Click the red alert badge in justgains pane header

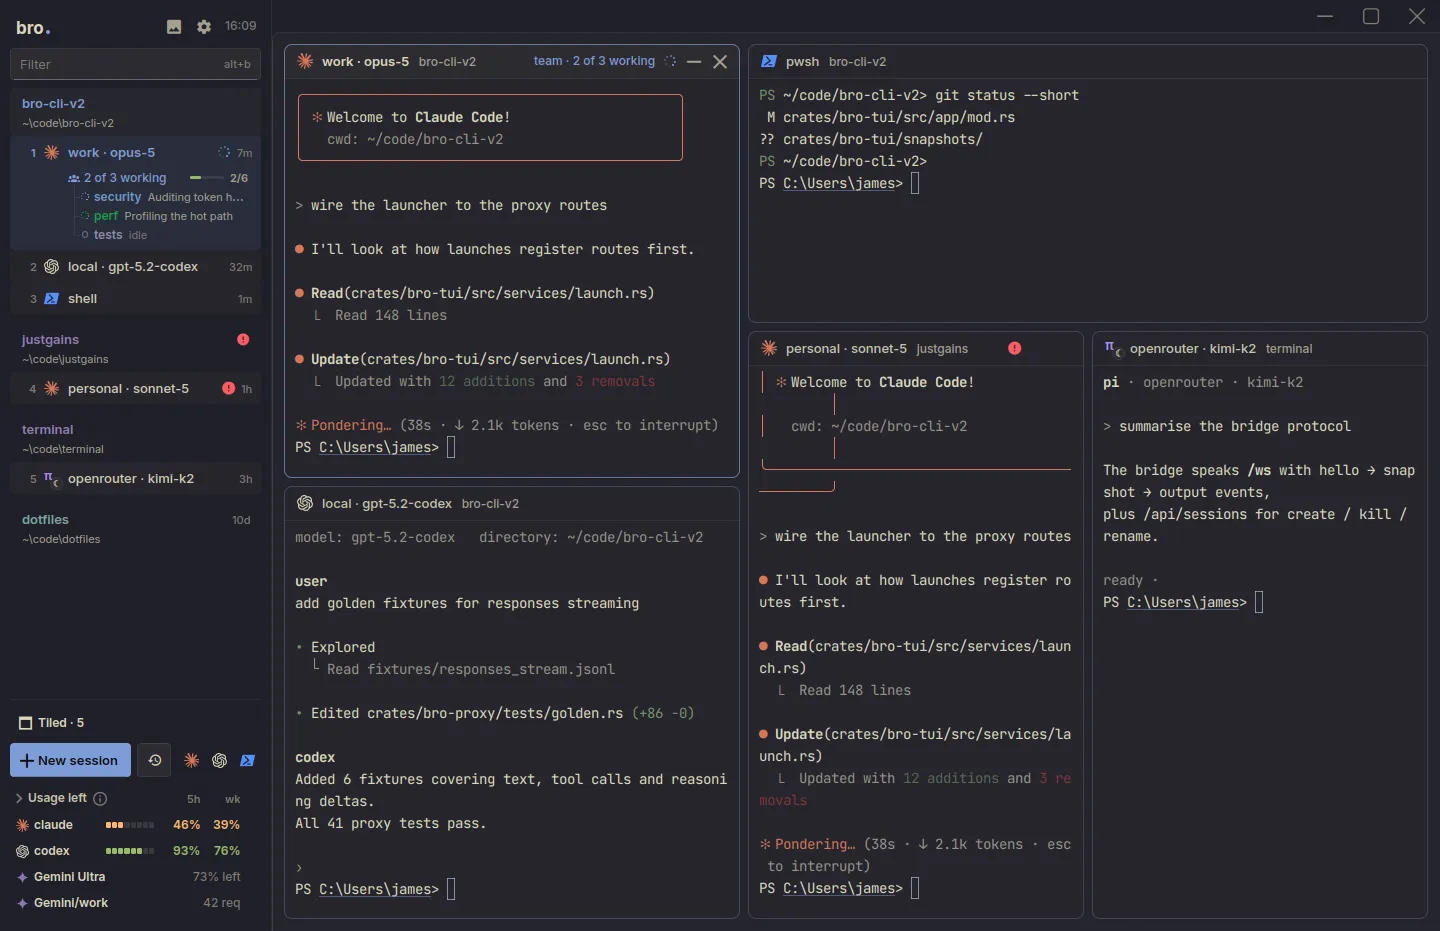tap(1015, 348)
